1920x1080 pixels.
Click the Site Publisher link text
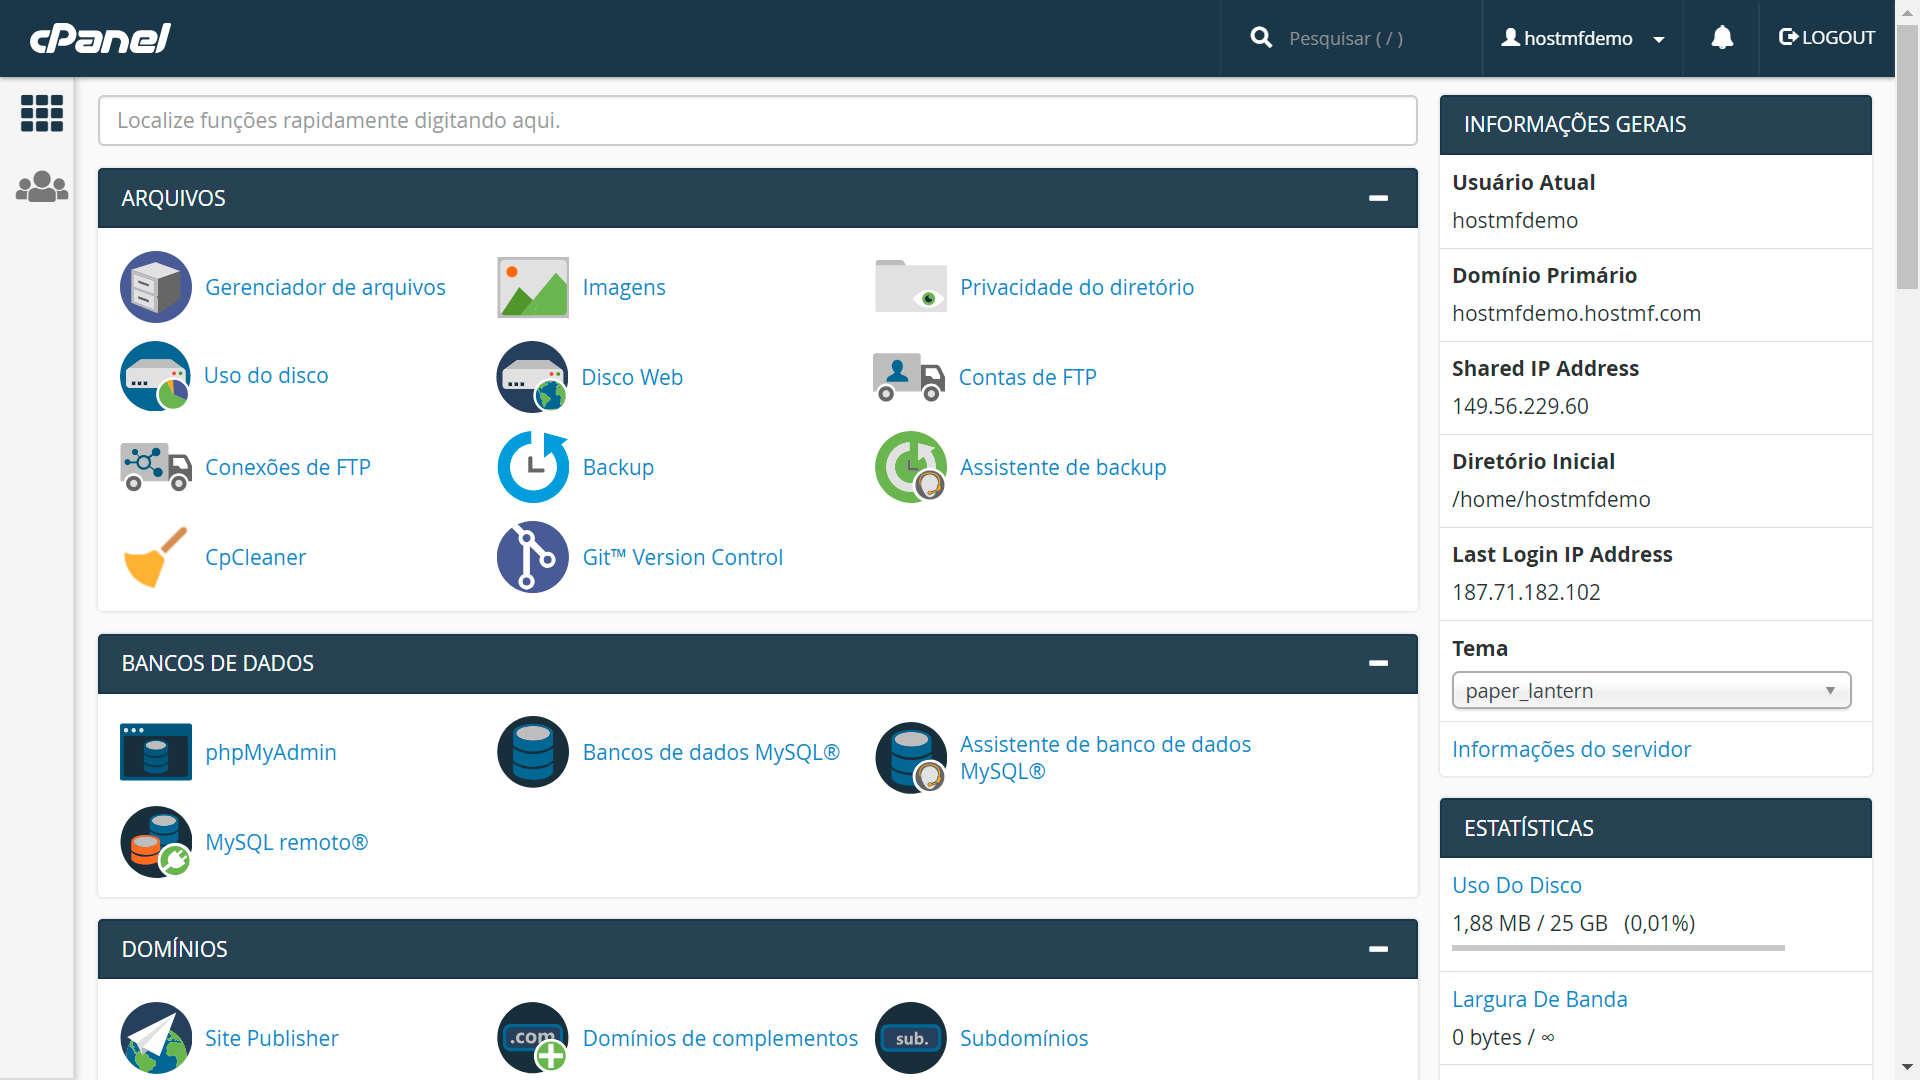point(272,1038)
